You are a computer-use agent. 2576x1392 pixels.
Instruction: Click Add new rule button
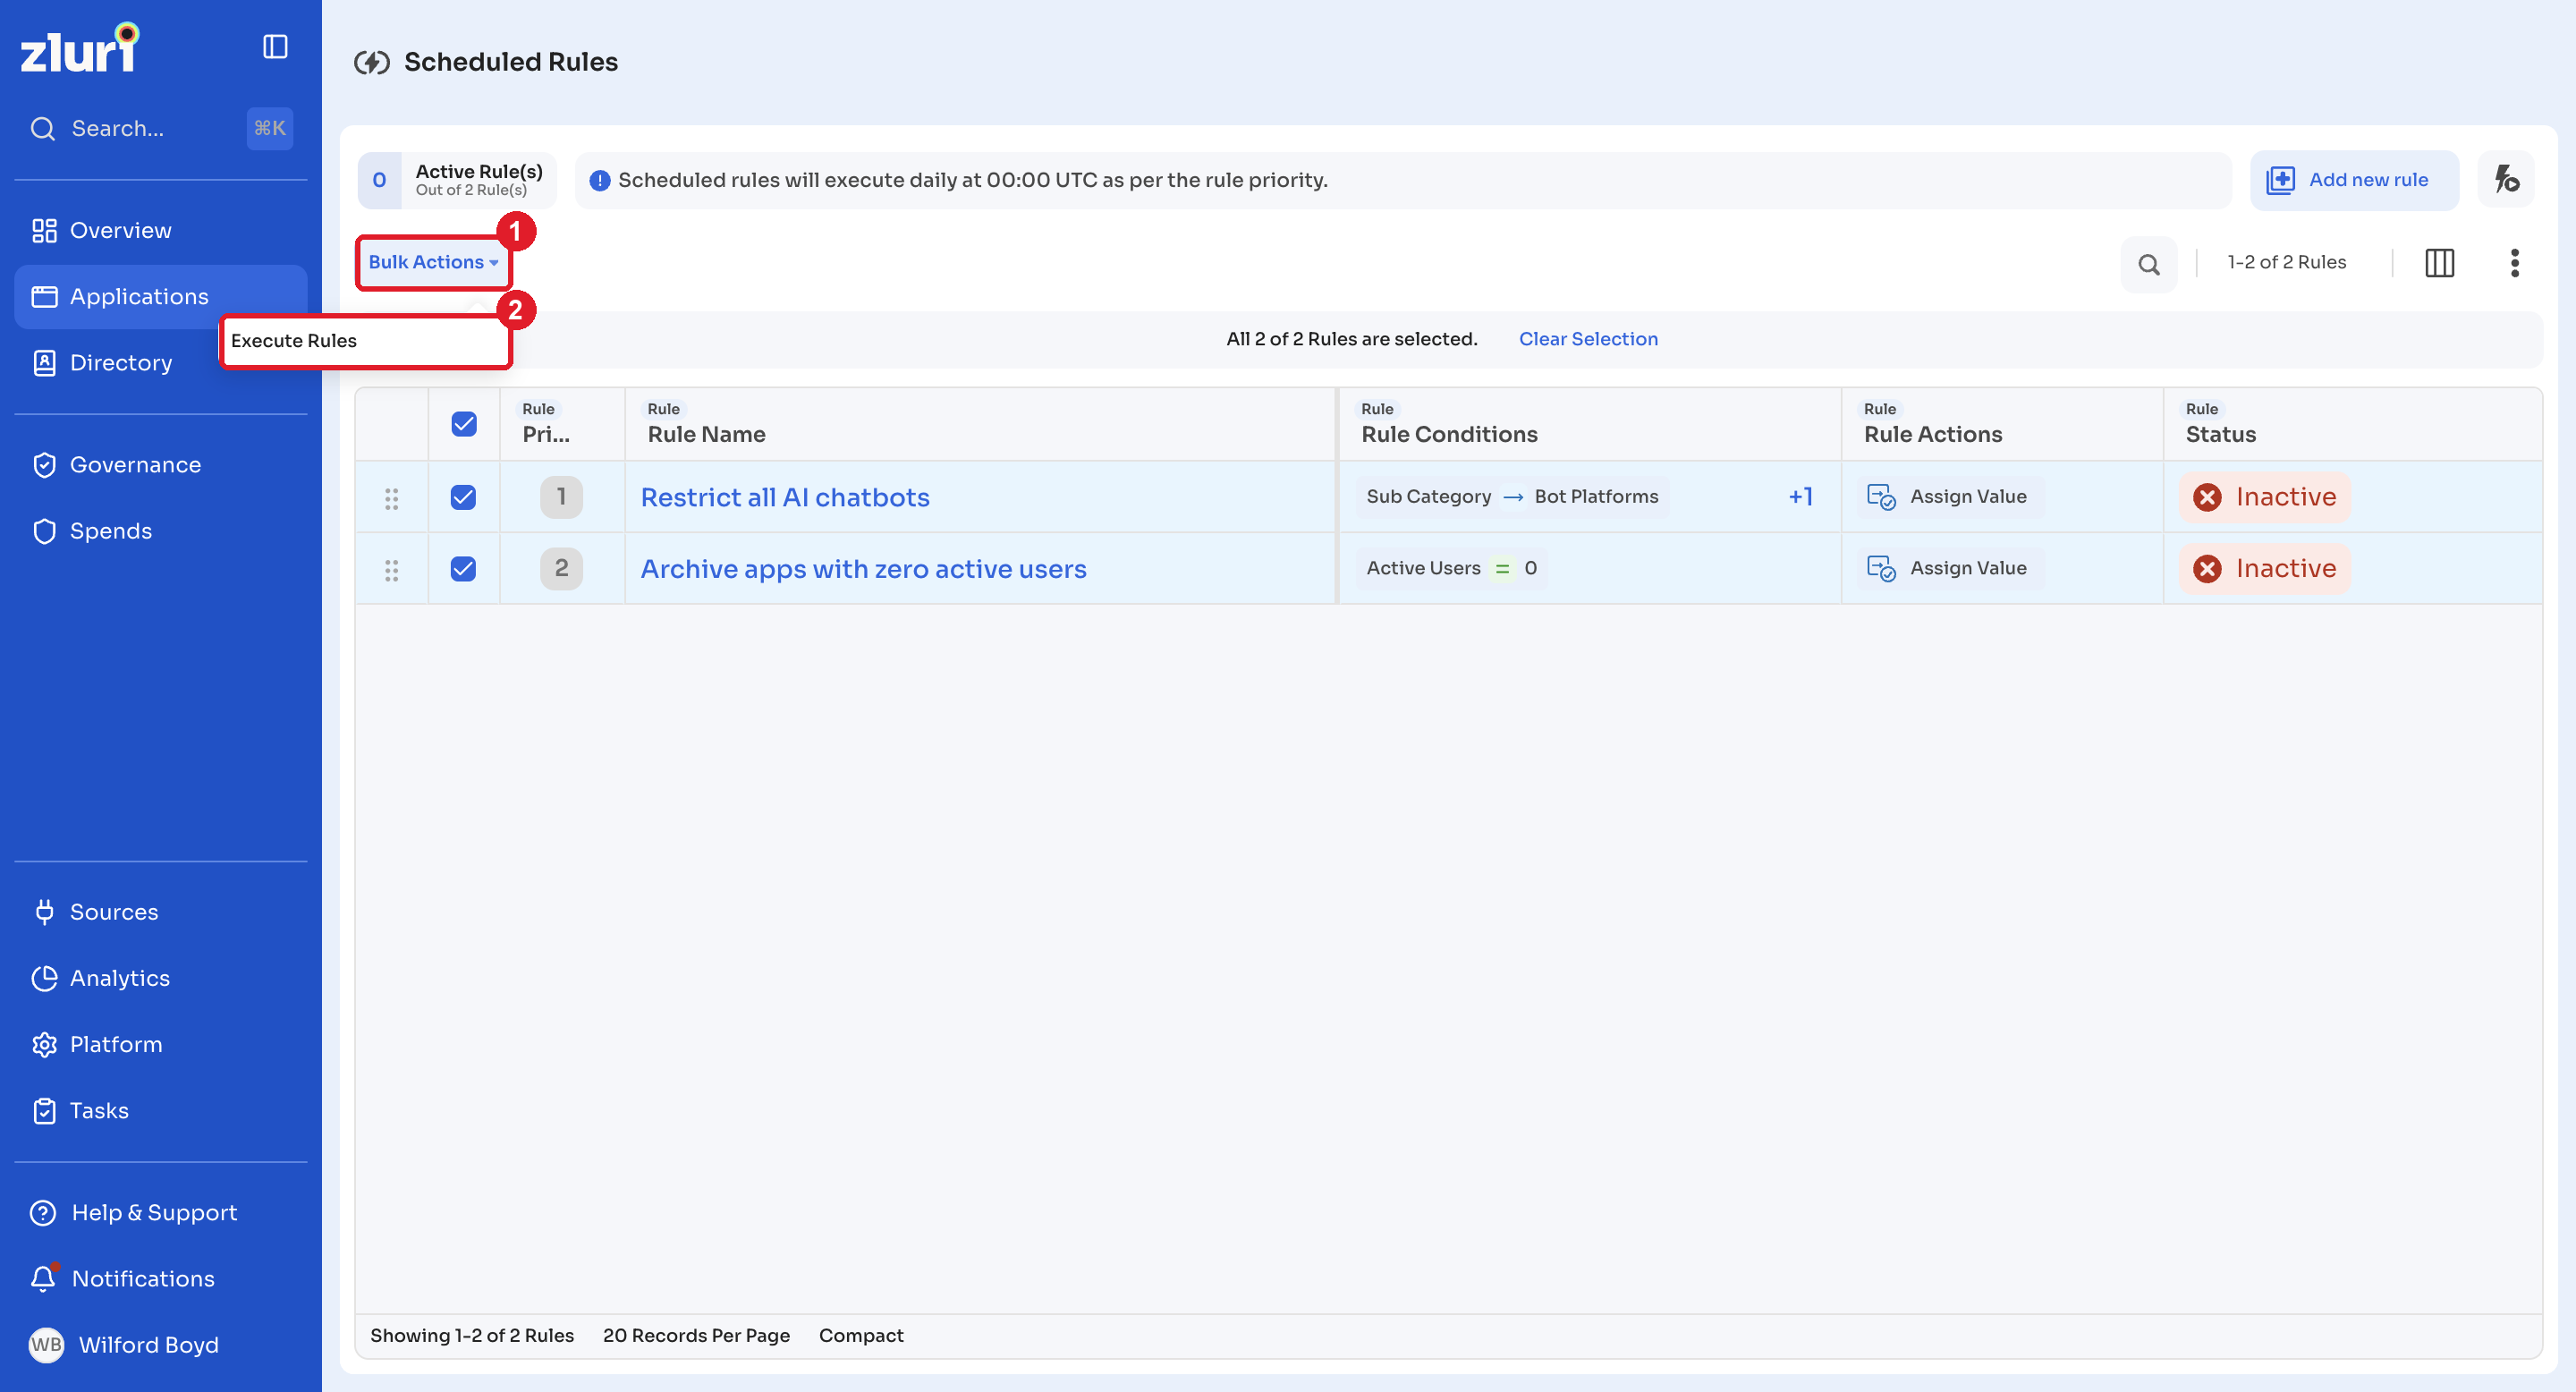2354,180
